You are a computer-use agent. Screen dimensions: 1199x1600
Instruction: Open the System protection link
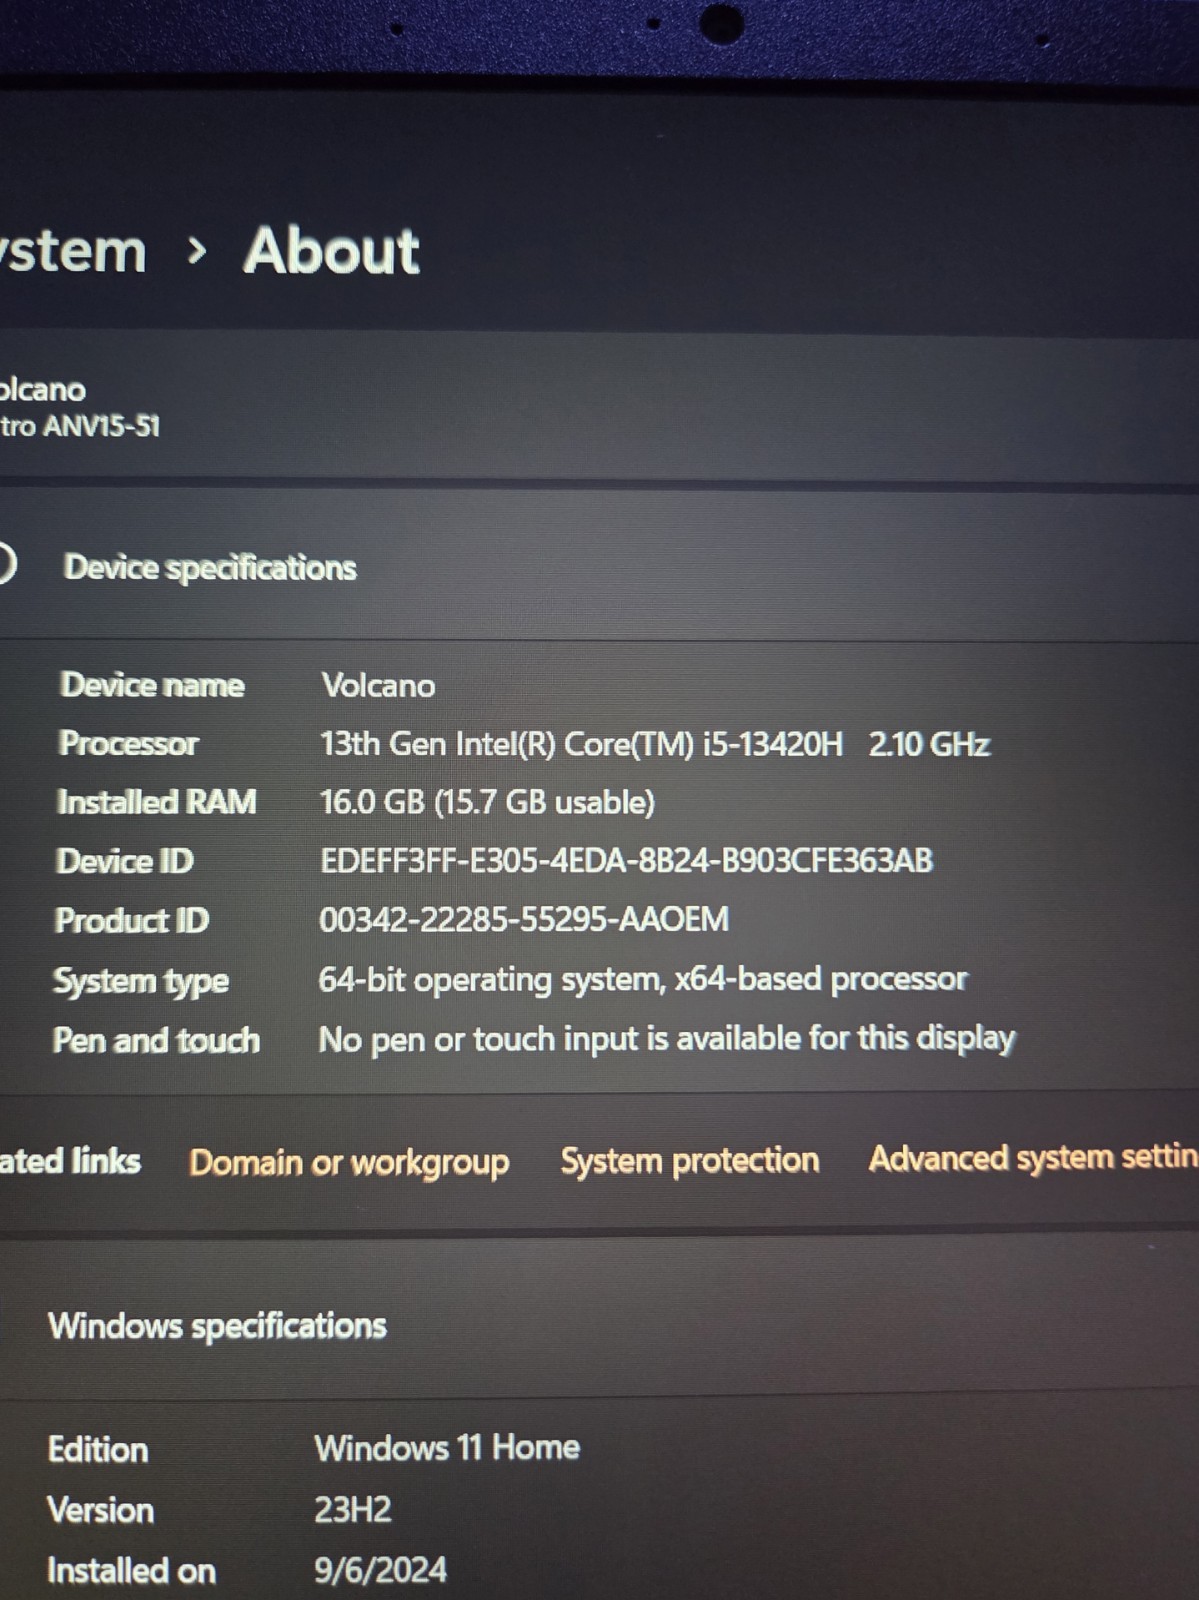click(690, 1160)
